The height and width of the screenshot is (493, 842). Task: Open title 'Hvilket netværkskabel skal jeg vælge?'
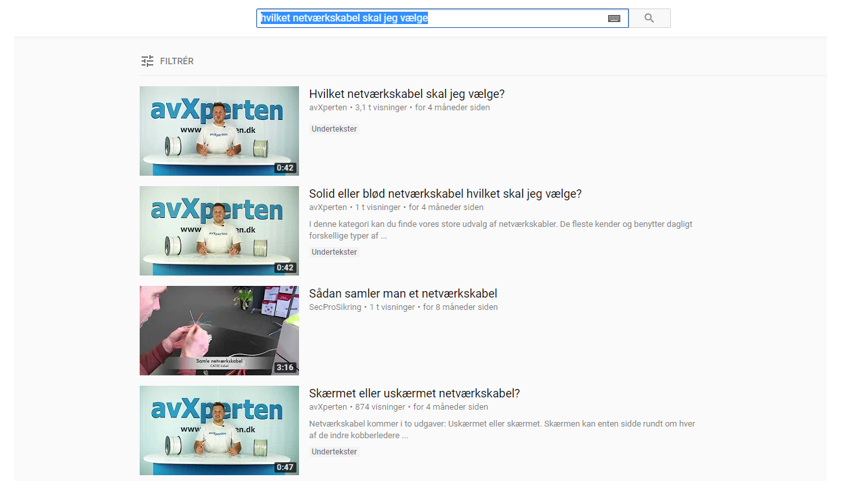pyautogui.click(x=407, y=94)
